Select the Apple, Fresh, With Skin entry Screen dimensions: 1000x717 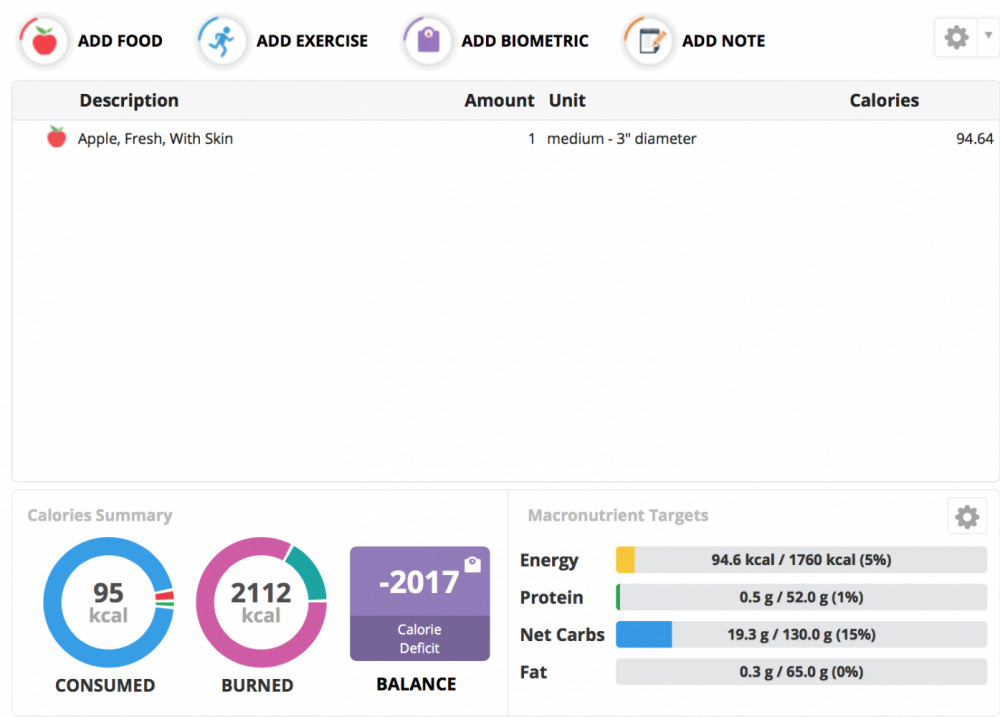click(x=155, y=139)
